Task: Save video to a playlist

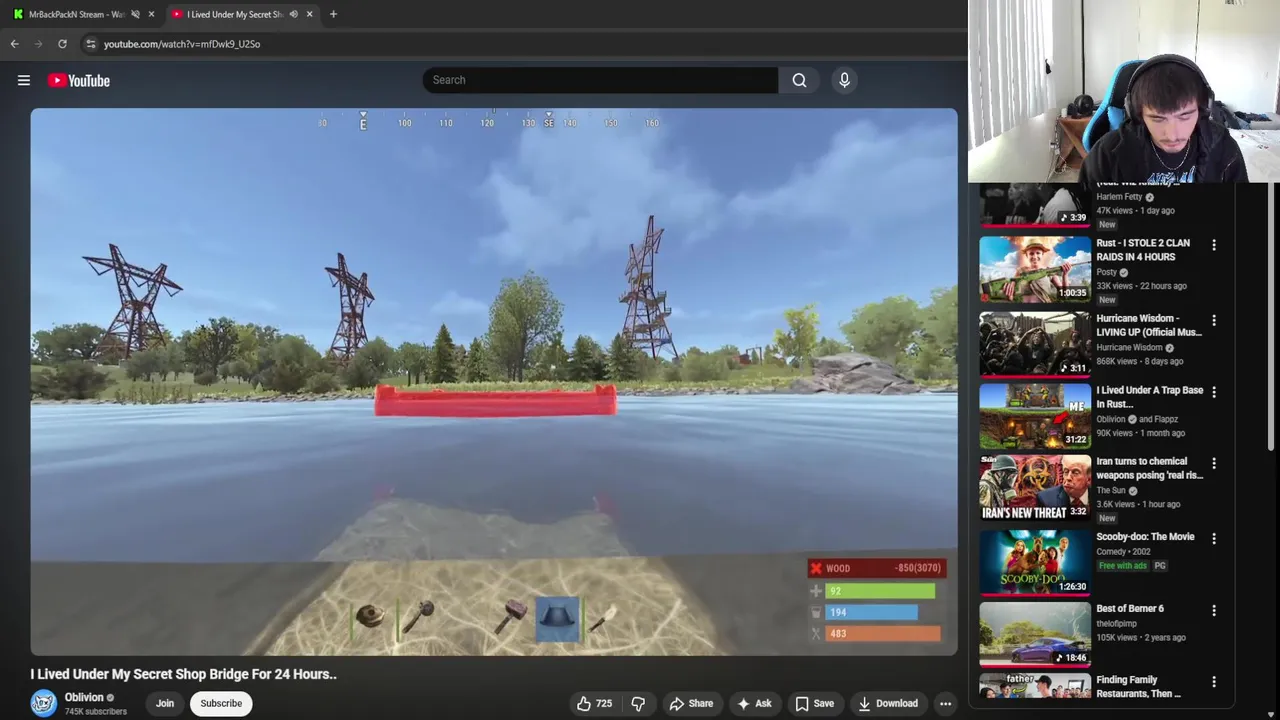Action: coord(814,704)
